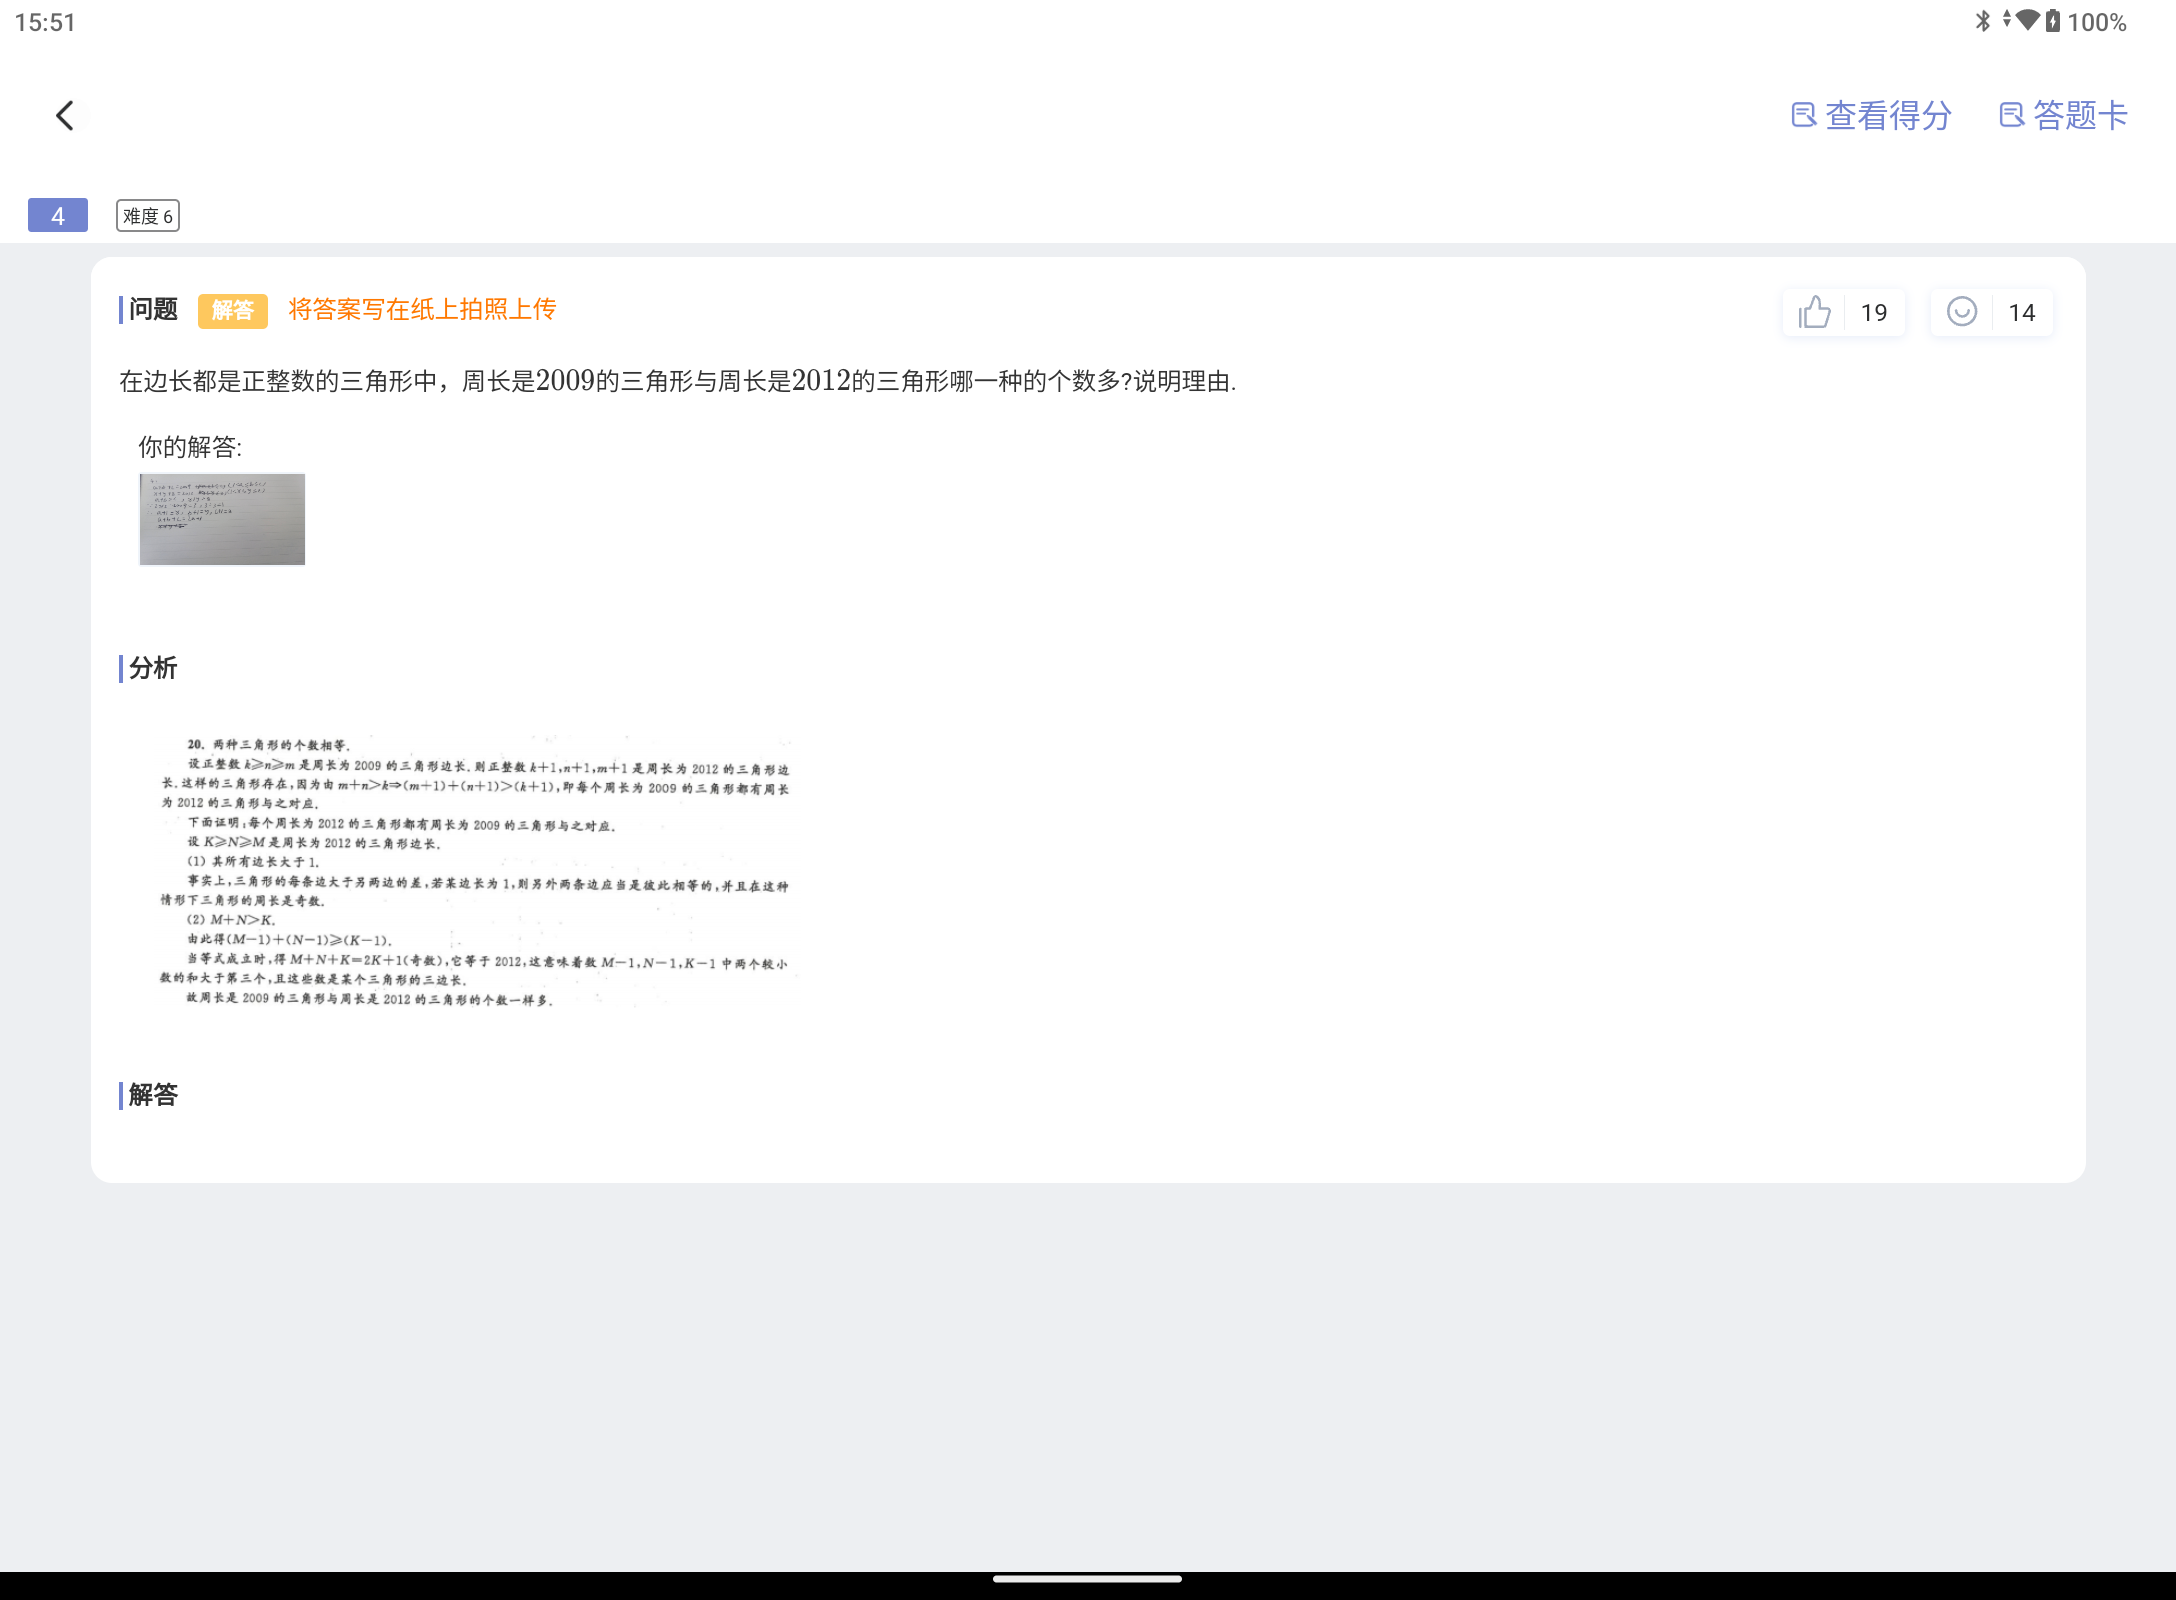Open the 答题卡 answer sheet

2080,116
